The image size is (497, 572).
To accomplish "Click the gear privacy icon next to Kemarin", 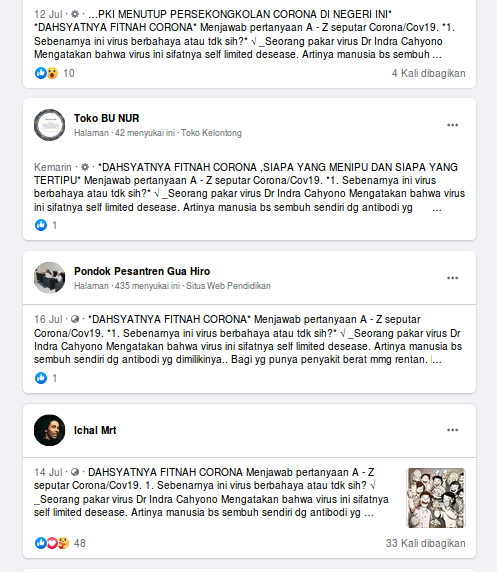I will coord(85,167).
